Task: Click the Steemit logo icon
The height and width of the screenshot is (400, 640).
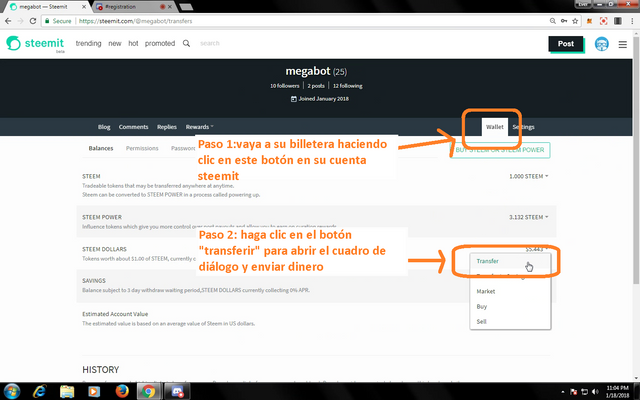Action: pyautogui.click(x=13, y=43)
